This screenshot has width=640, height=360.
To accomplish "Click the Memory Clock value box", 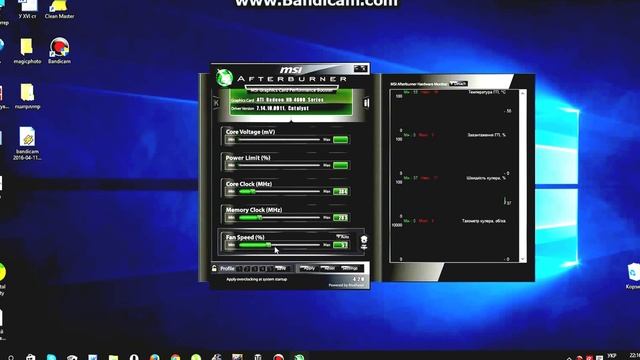I will 340,218.
